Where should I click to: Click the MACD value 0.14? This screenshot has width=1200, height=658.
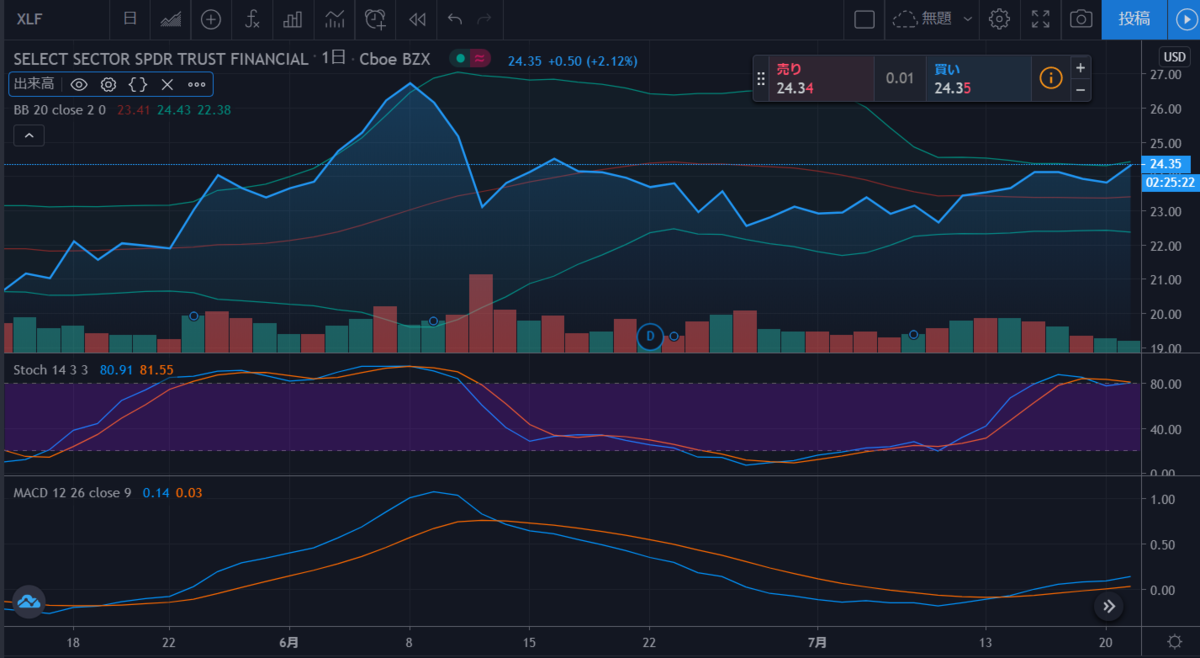tap(155, 492)
